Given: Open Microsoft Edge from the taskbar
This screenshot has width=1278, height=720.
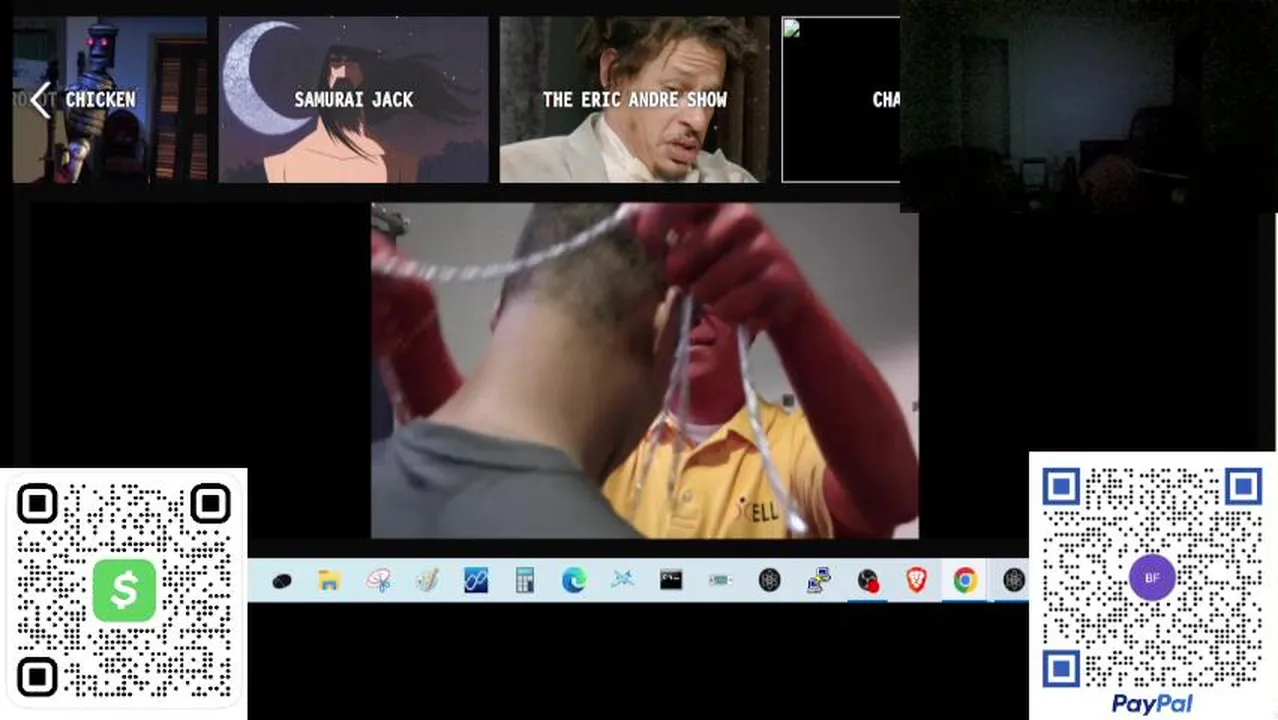Looking at the screenshot, I should click(574, 580).
